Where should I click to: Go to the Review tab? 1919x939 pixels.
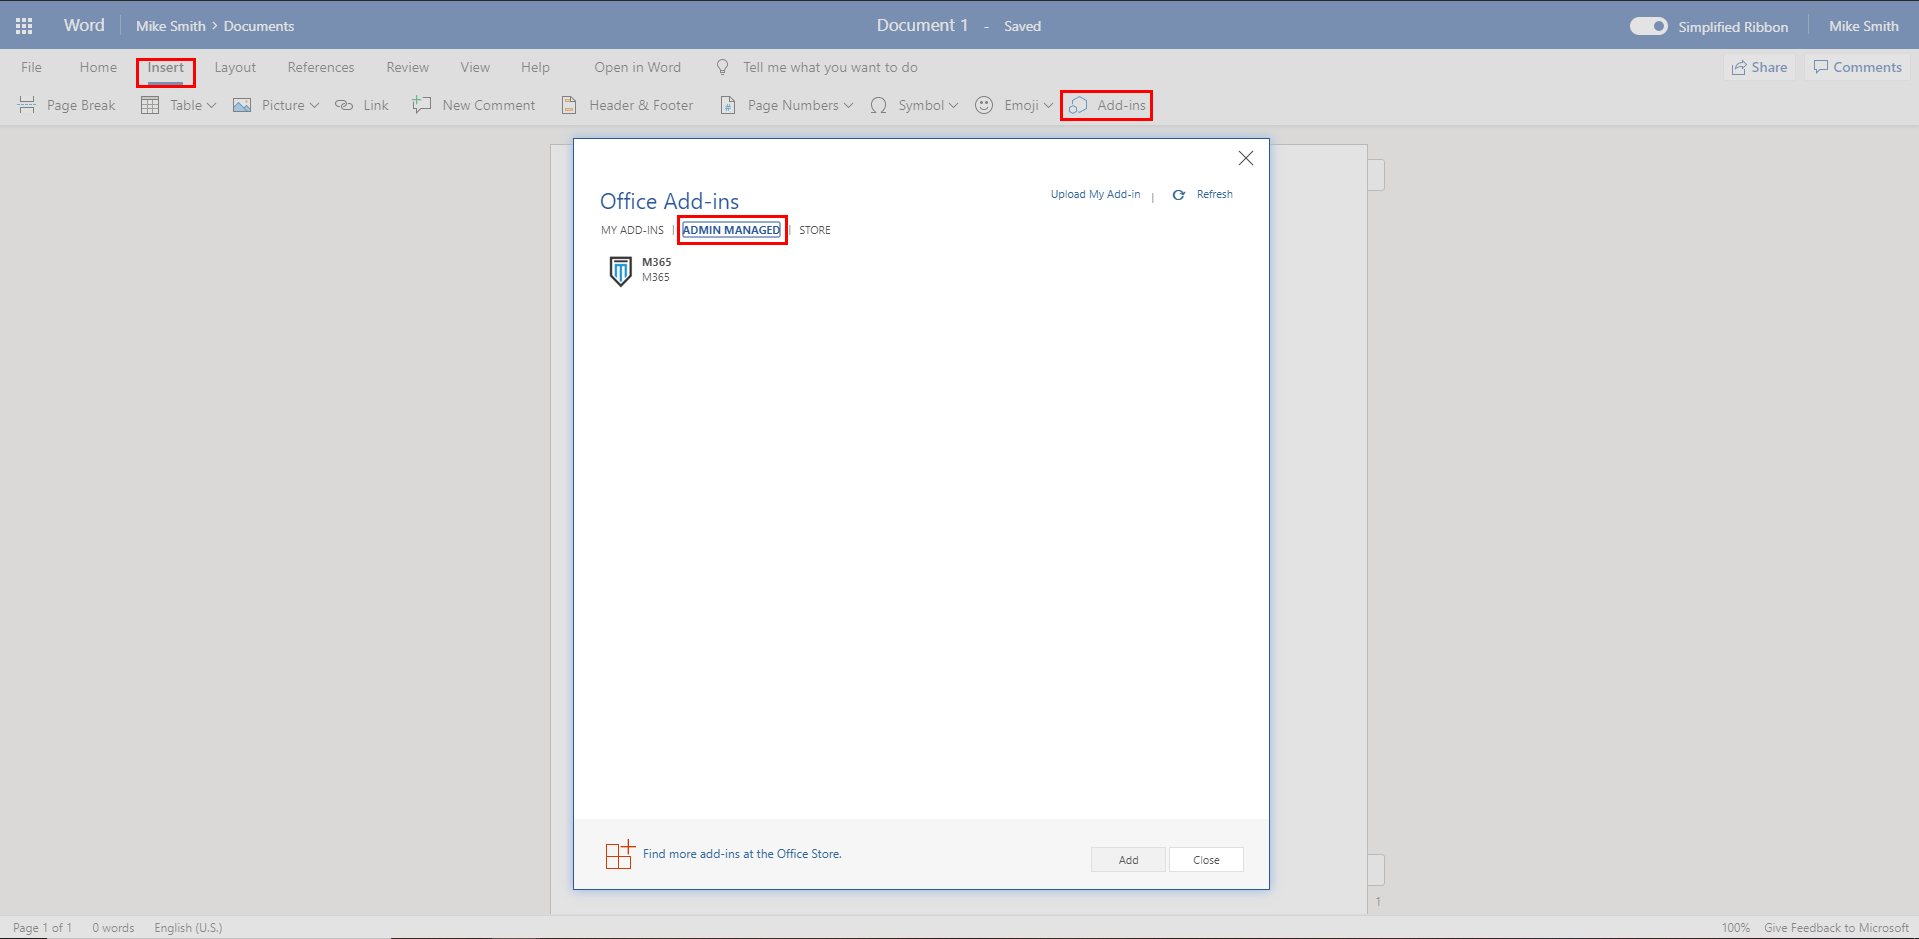tap(408, 67)
